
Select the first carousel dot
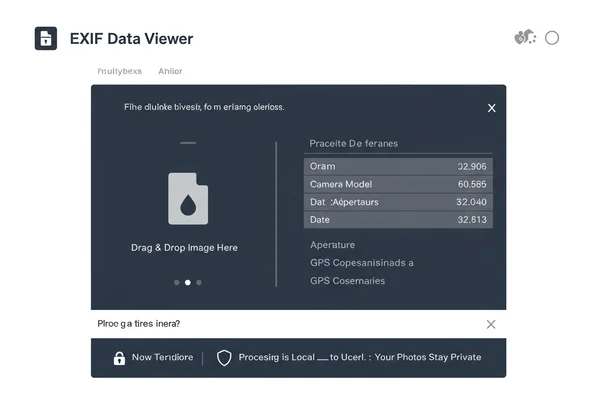(177, 283)
